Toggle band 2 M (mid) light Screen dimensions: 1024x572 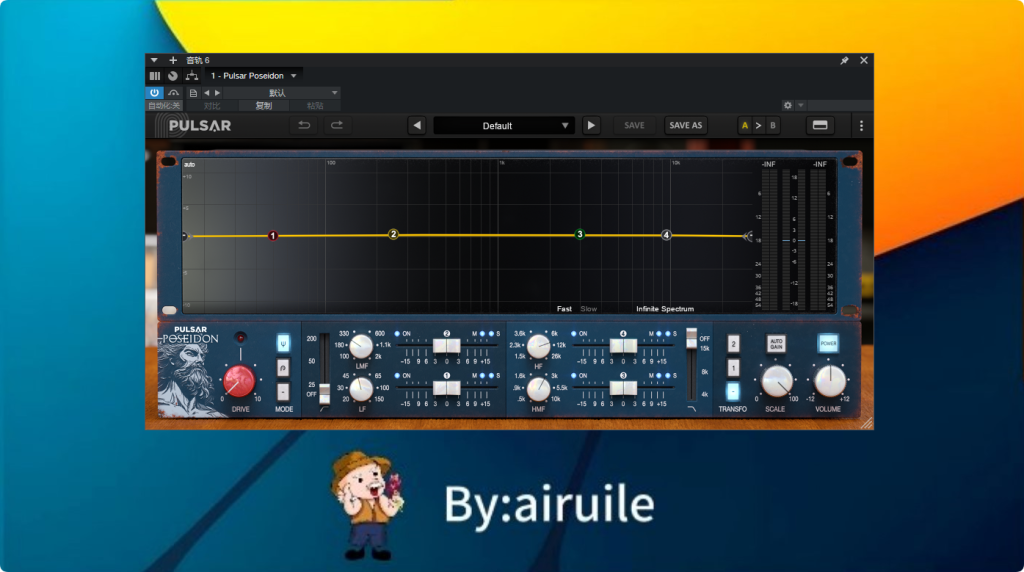482,334
